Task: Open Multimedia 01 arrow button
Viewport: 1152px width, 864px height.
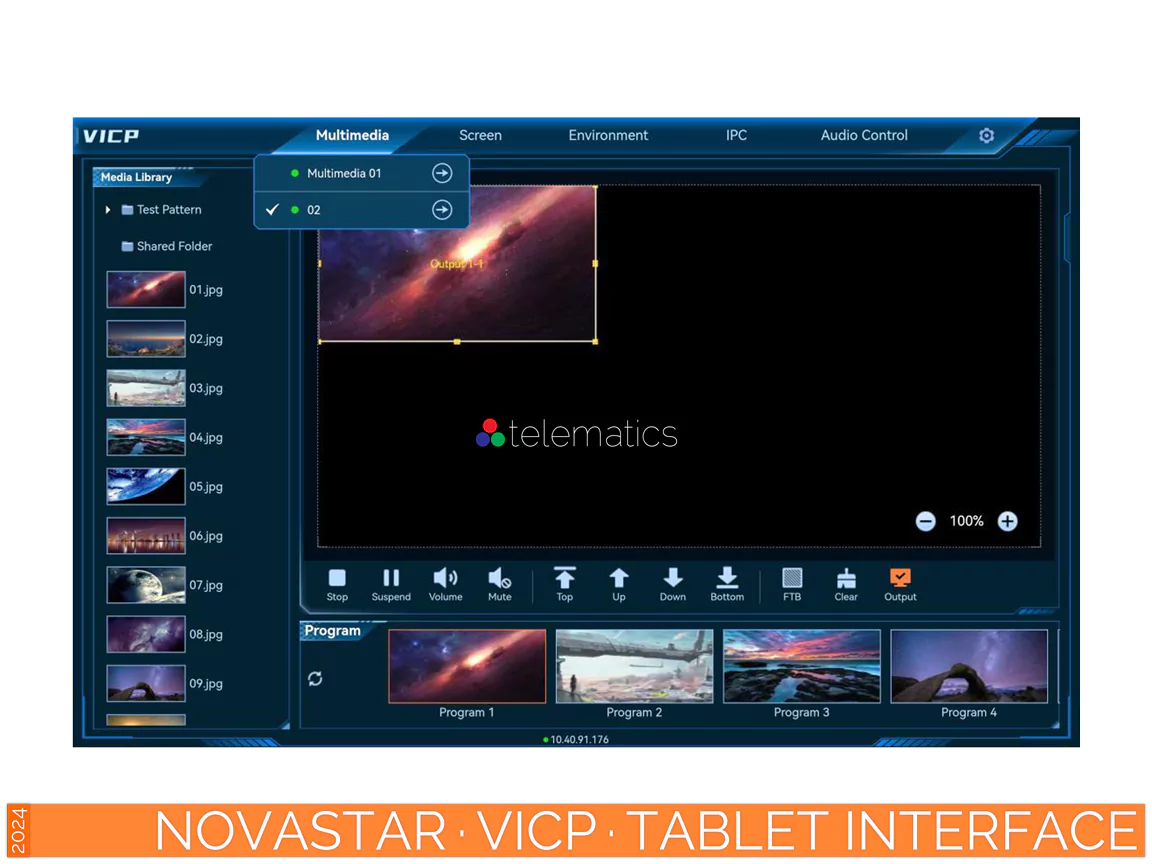Action: coord(442,173)
